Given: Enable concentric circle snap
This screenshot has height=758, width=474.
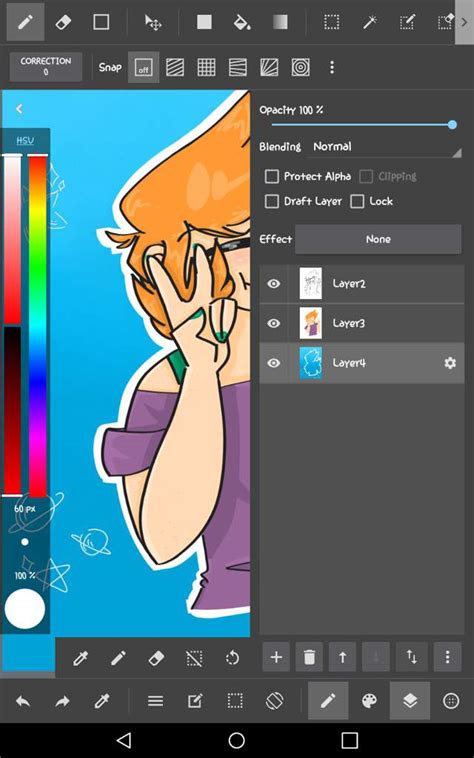Looking at the screenshot, I should [301, 67].
